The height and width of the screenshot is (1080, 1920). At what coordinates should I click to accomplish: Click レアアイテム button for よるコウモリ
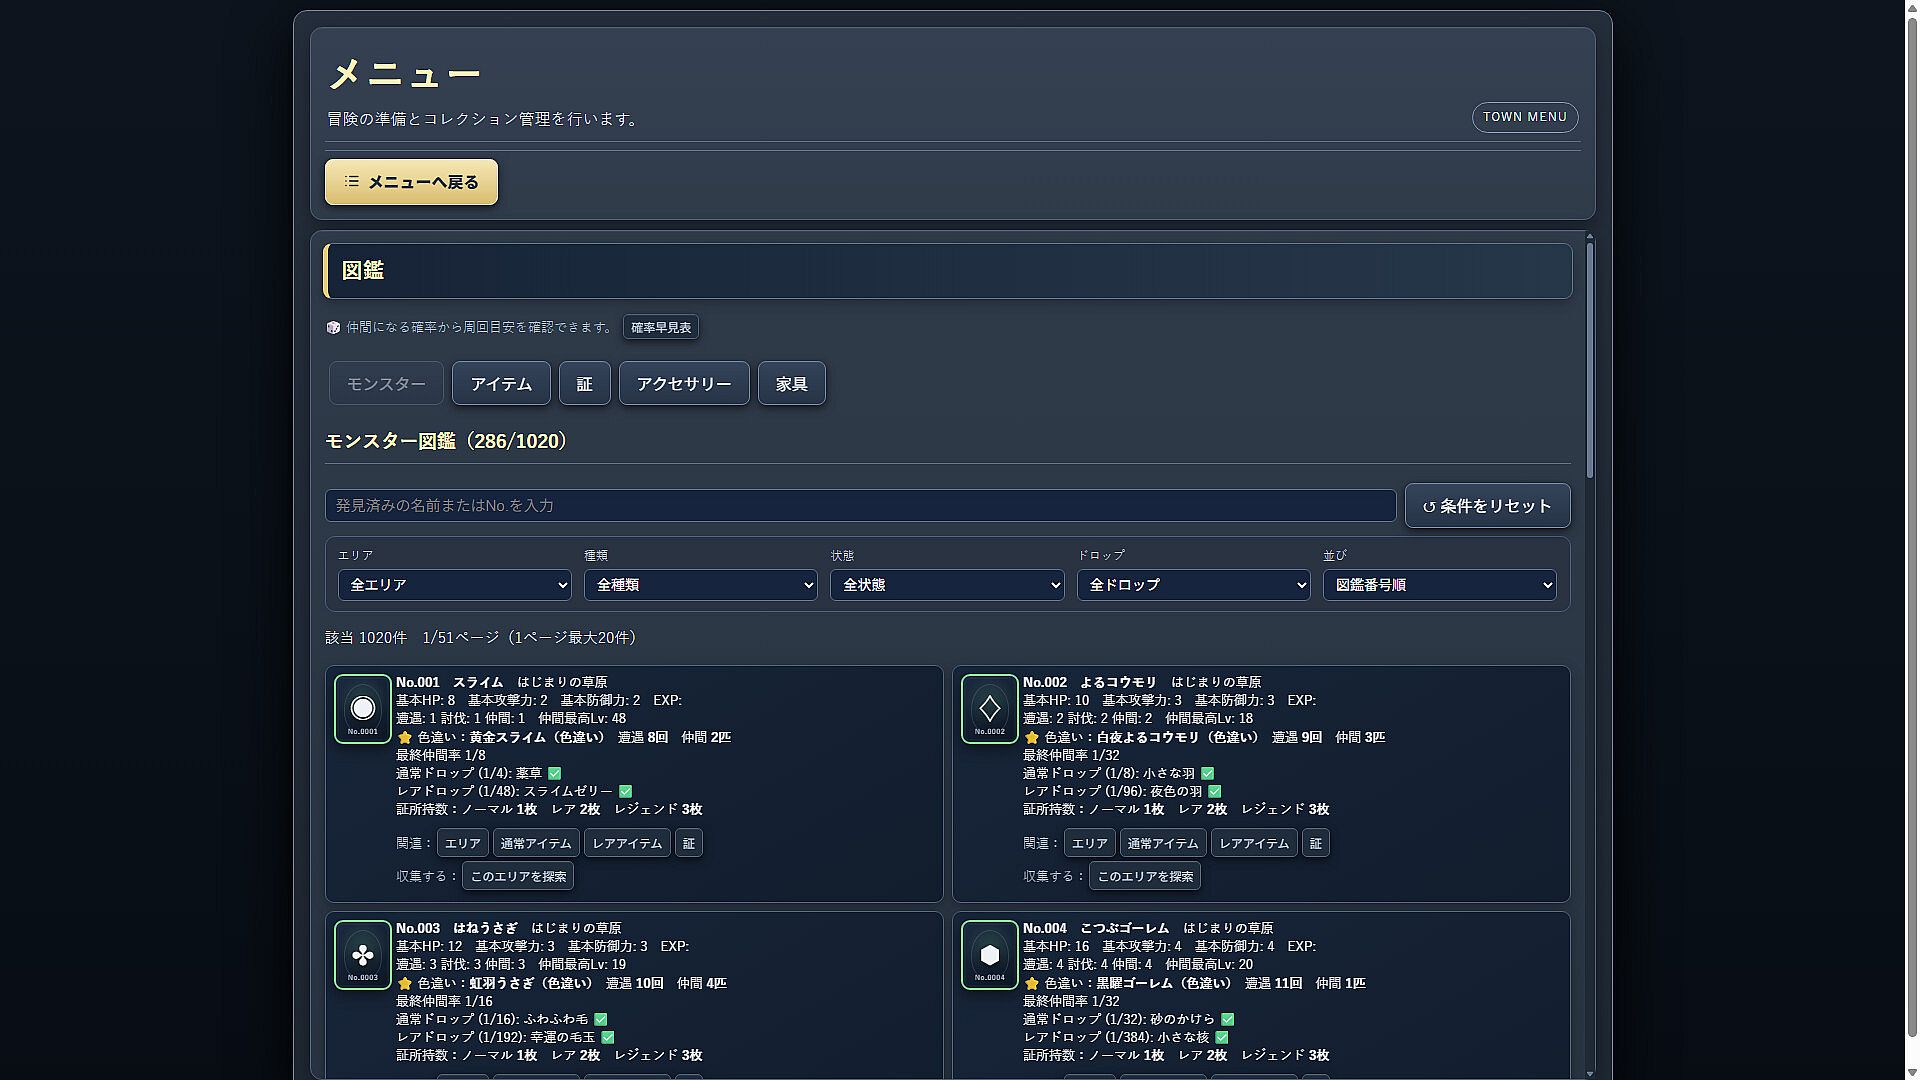point(1254,843)
